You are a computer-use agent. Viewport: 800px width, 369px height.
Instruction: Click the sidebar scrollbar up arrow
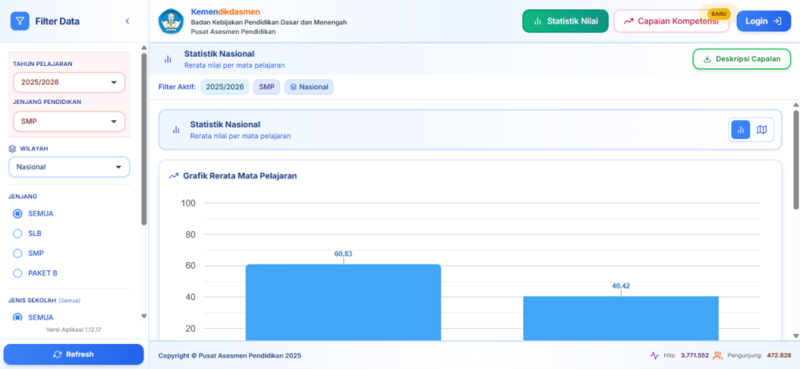click(144, 48)
